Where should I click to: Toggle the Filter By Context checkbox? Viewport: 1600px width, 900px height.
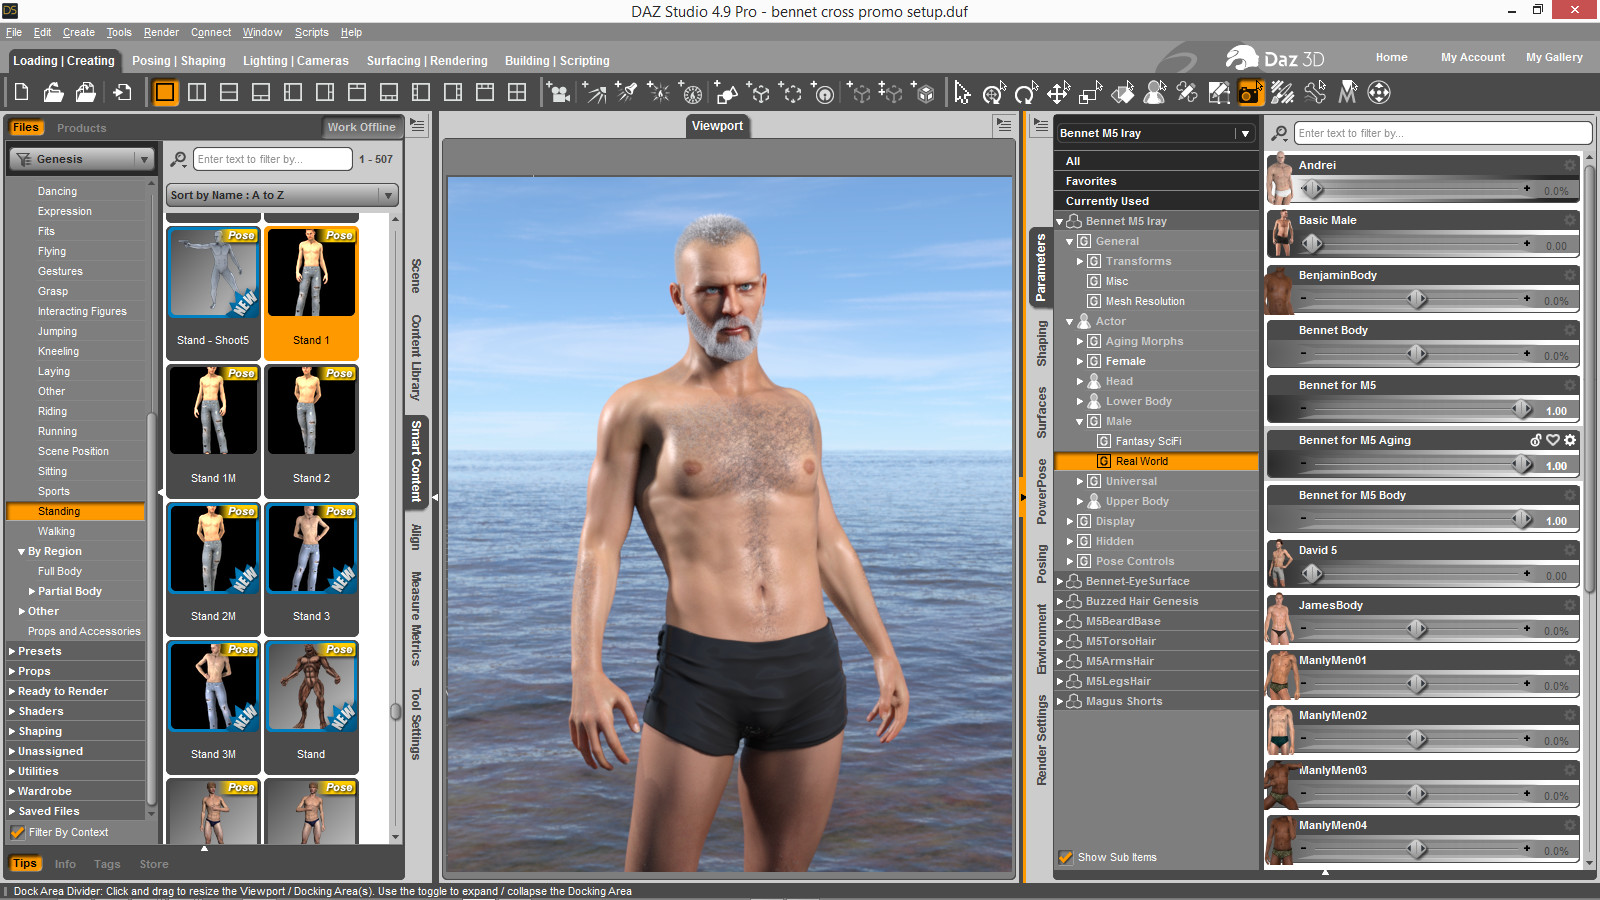[x=17, y=832]
